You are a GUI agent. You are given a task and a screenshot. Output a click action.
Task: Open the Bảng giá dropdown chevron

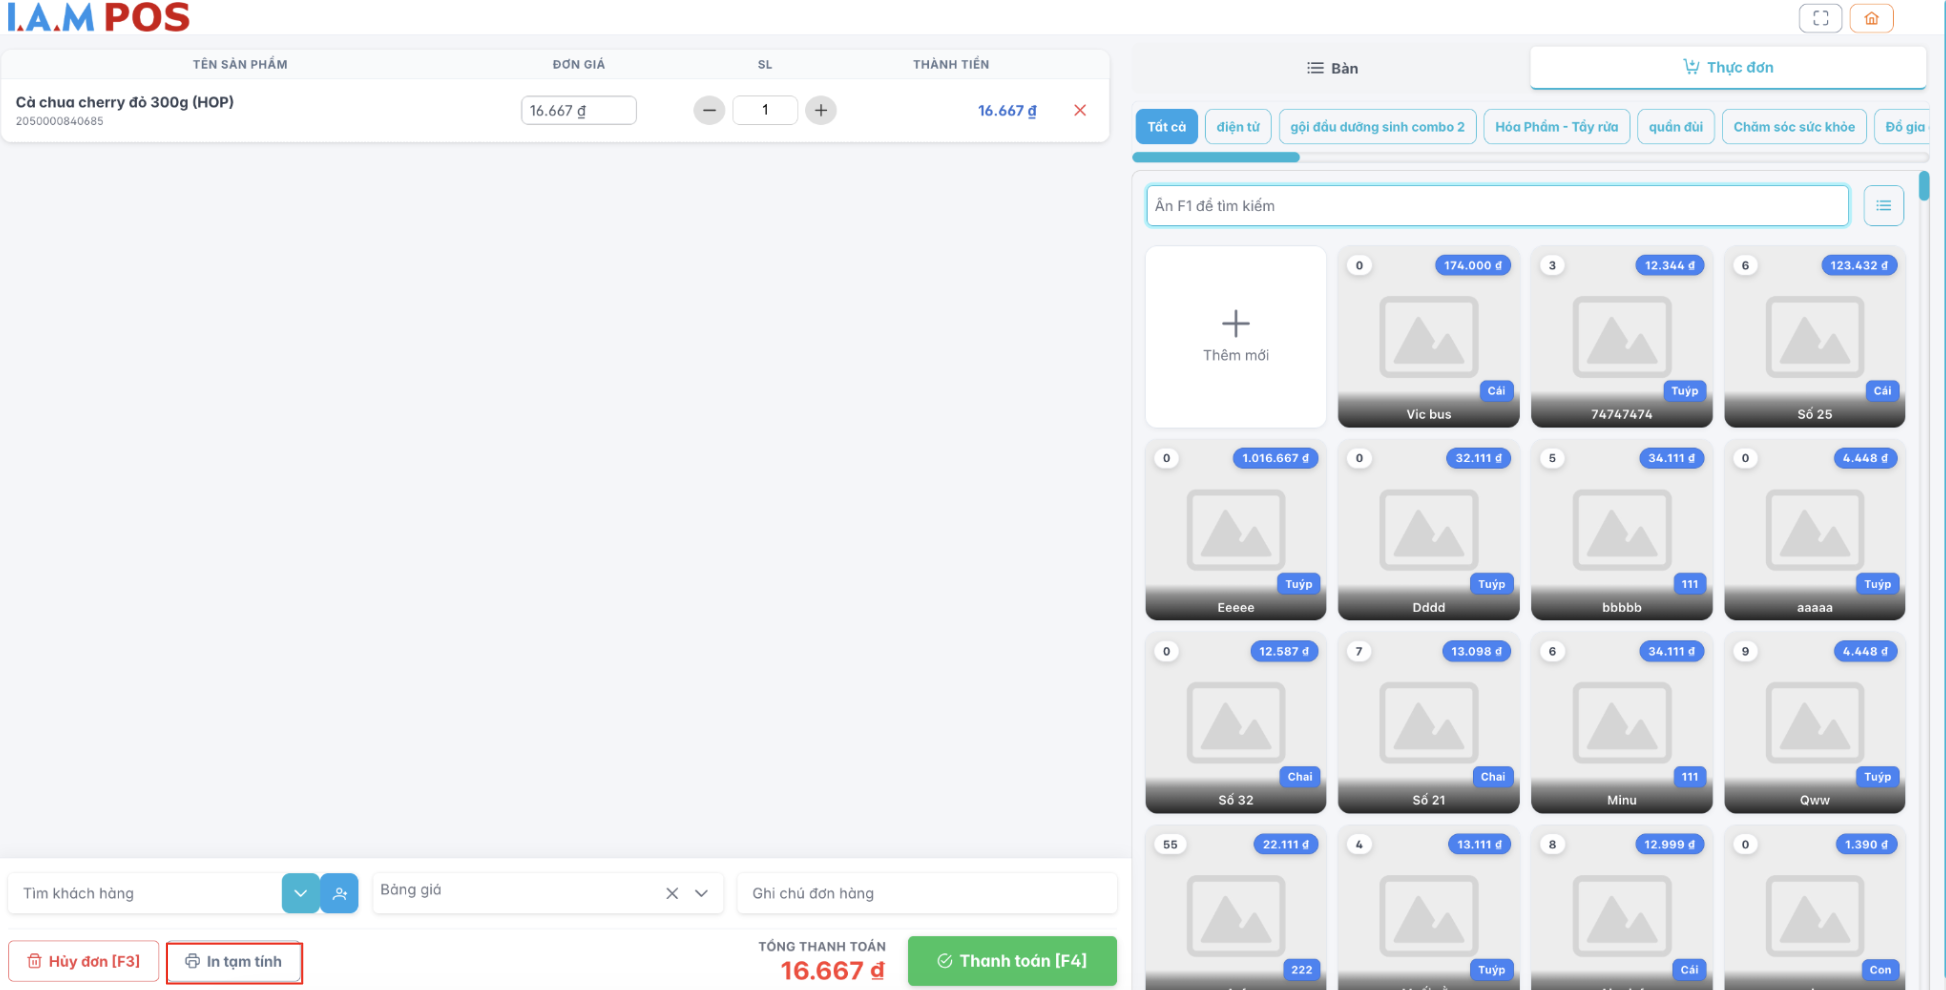tap(702, 893)
